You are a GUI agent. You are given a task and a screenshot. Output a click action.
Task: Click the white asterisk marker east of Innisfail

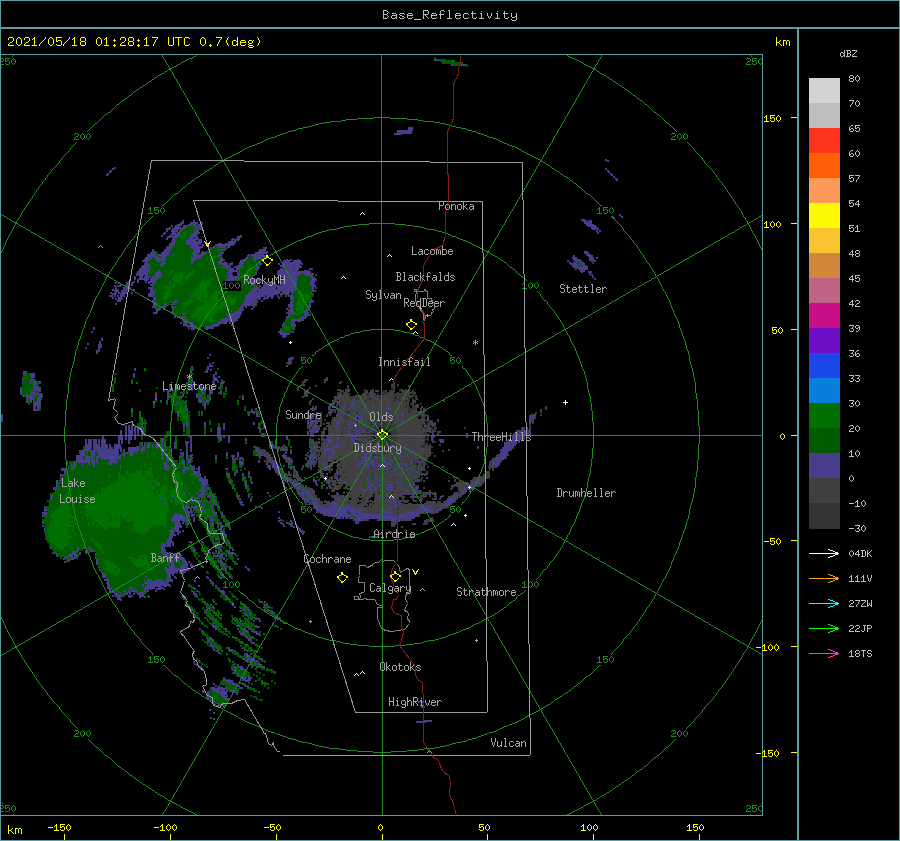coord(475,343)
